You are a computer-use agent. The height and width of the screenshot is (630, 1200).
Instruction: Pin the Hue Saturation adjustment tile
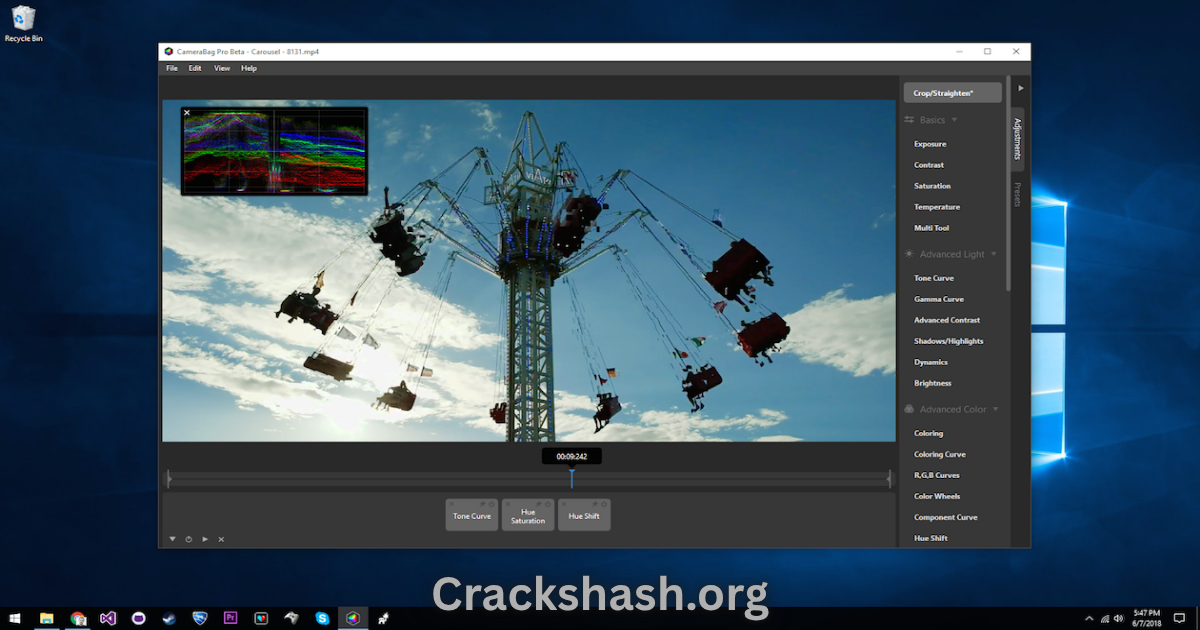538,504
